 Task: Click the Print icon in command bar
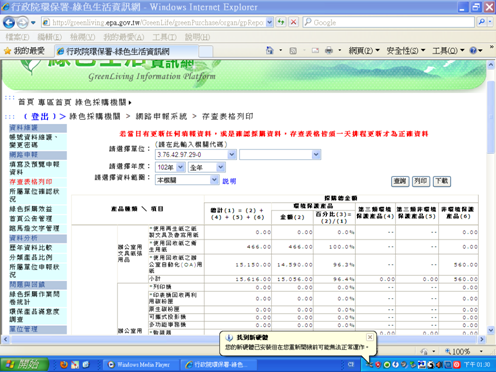click(x=329, y=51)
